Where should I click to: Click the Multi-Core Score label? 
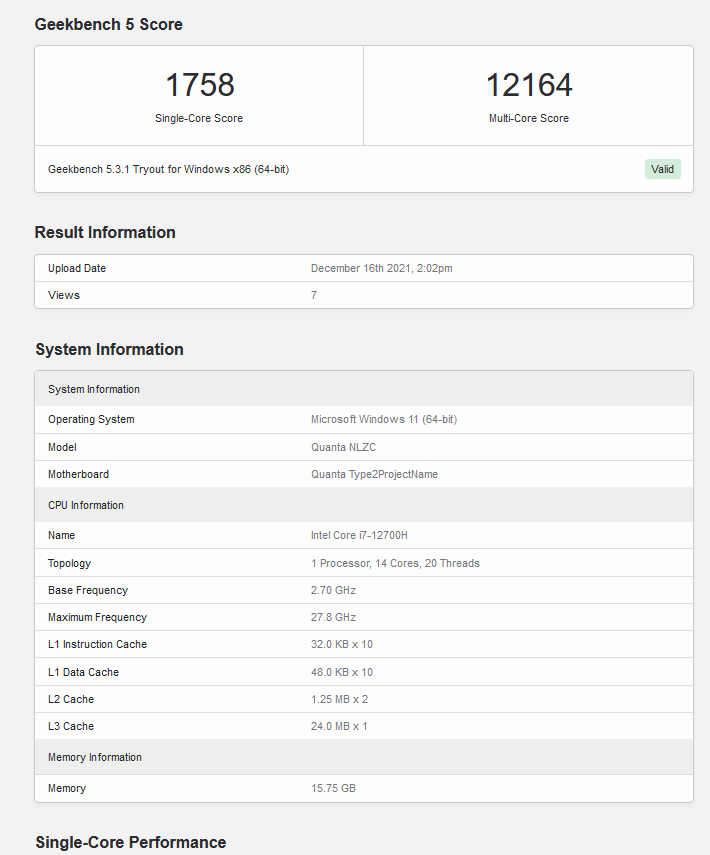(529, 118)
